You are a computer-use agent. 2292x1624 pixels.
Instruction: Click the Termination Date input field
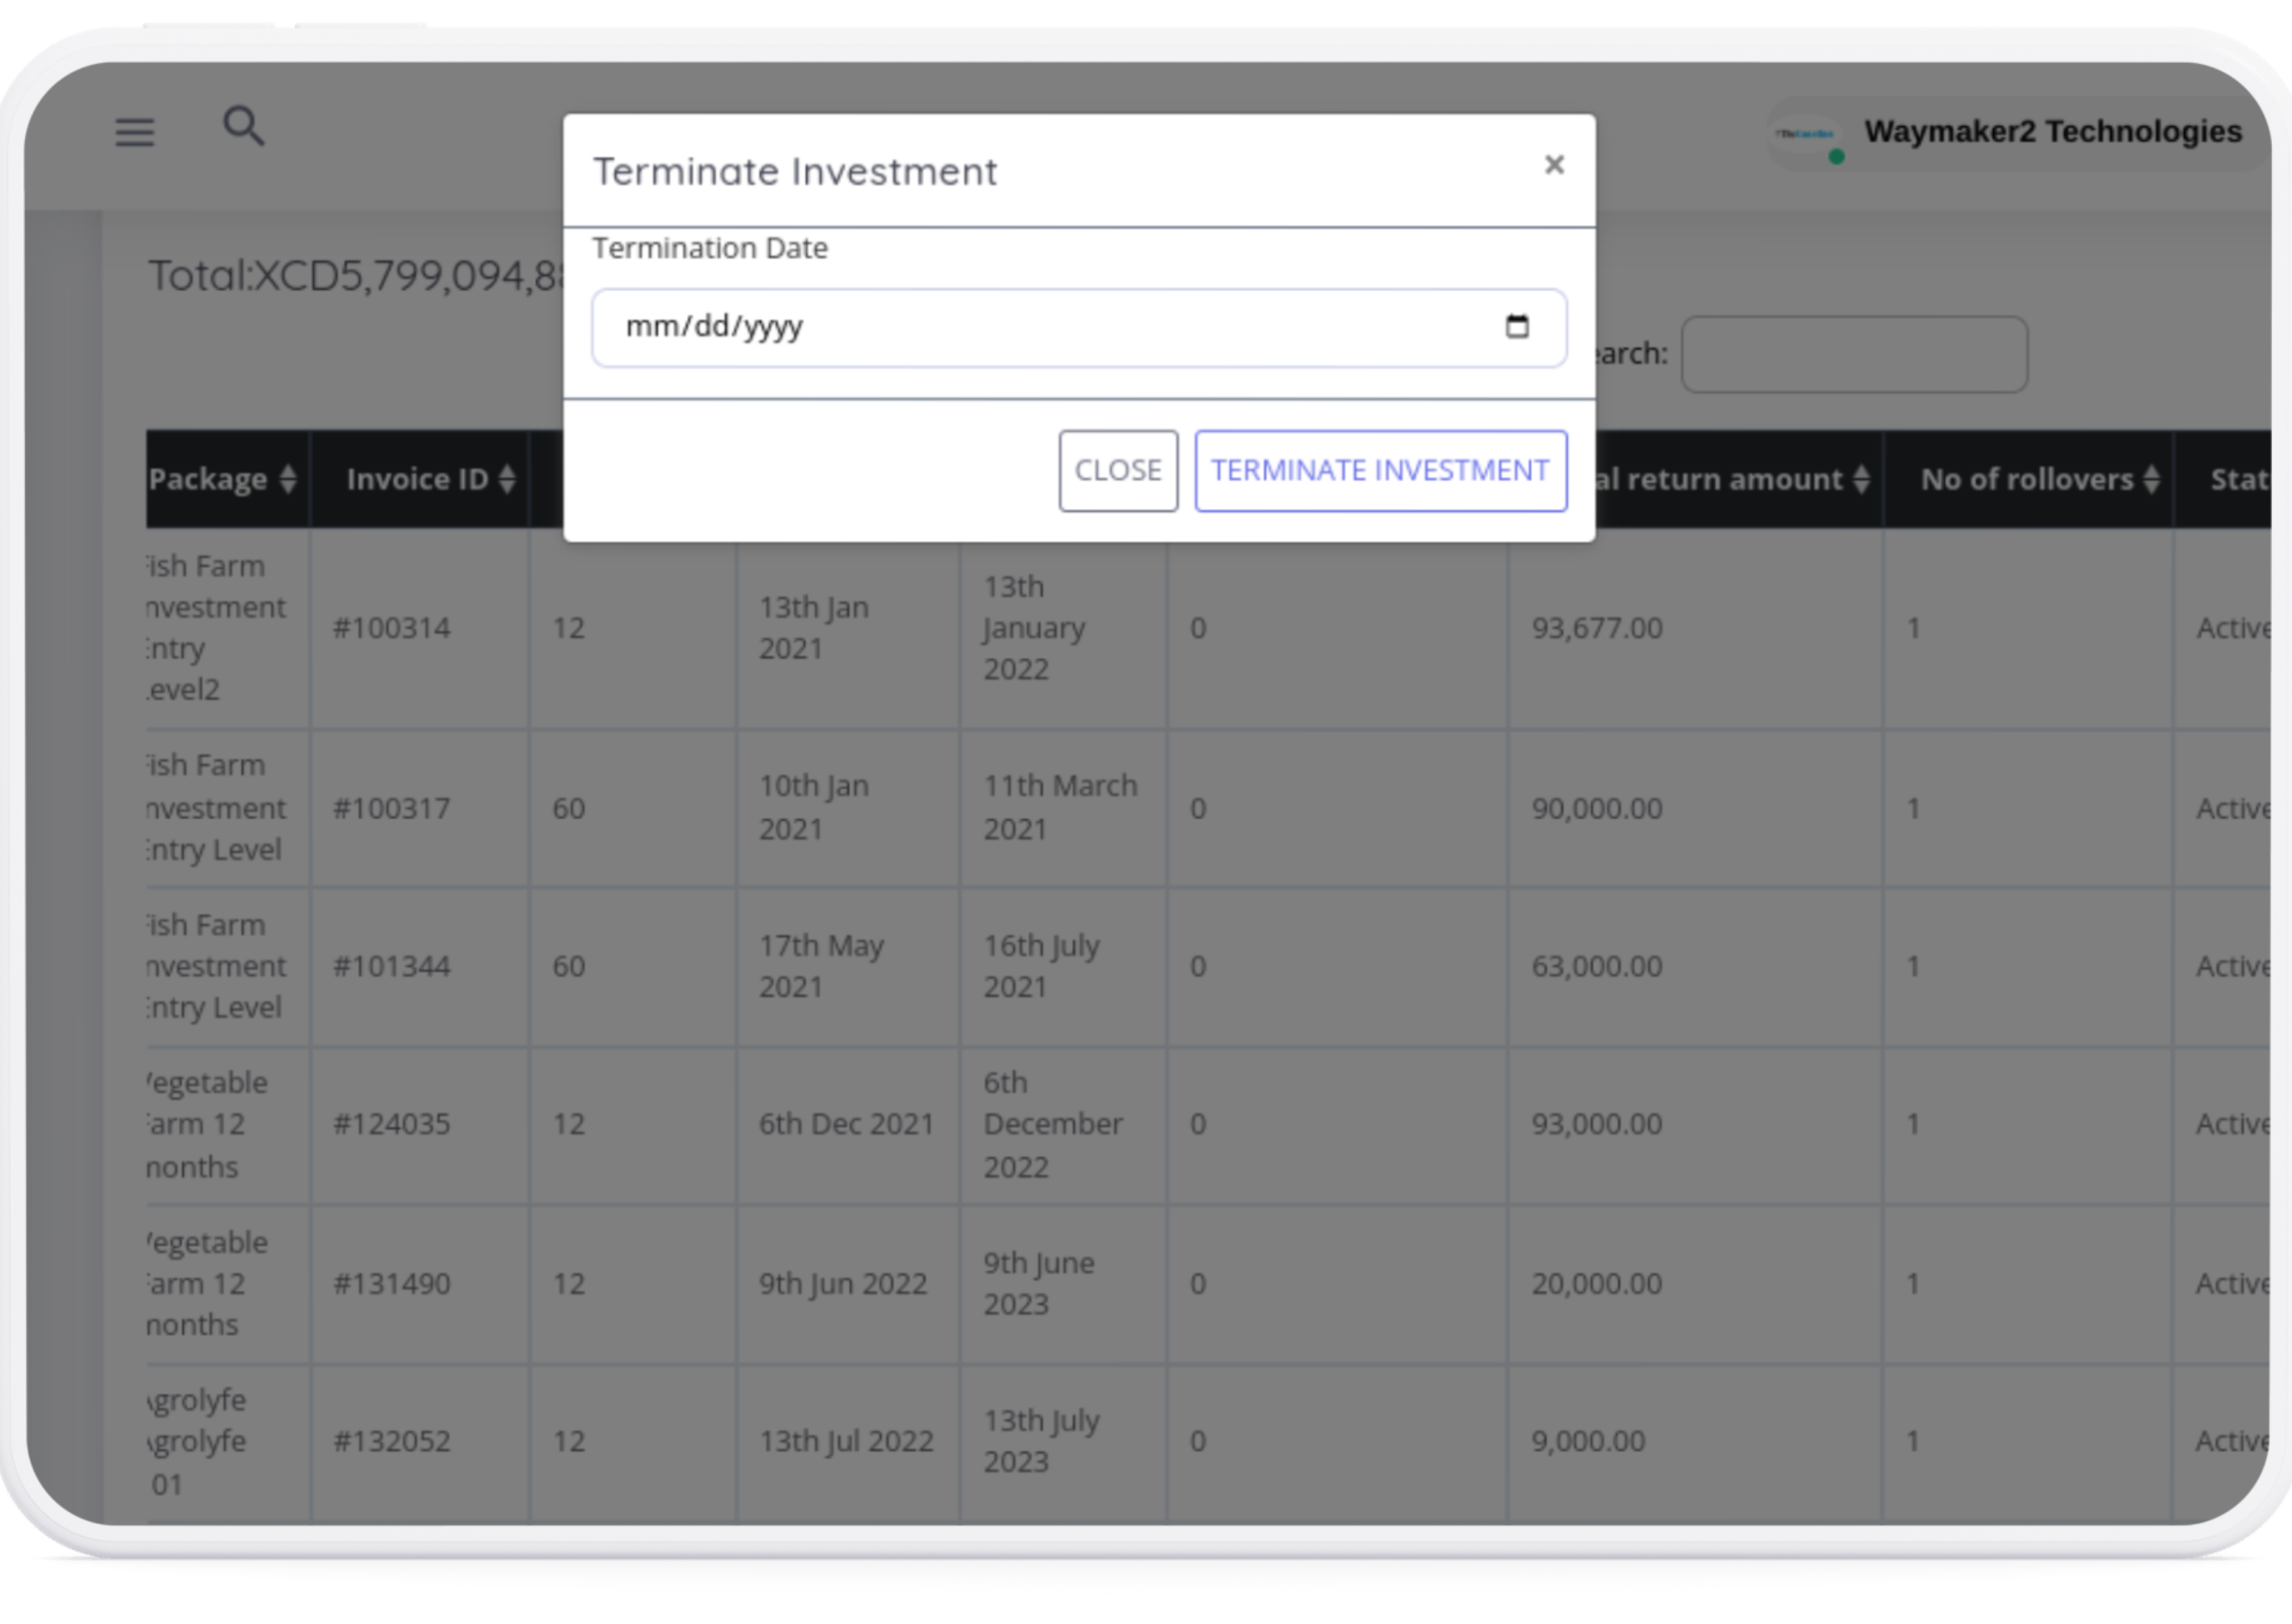point(1000,328)
